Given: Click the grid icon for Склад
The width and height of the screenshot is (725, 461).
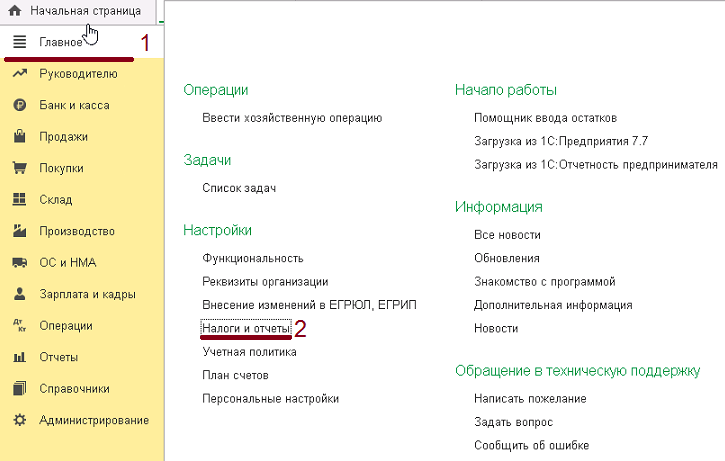Looking at the screenshot, I should tap(19, 199).
